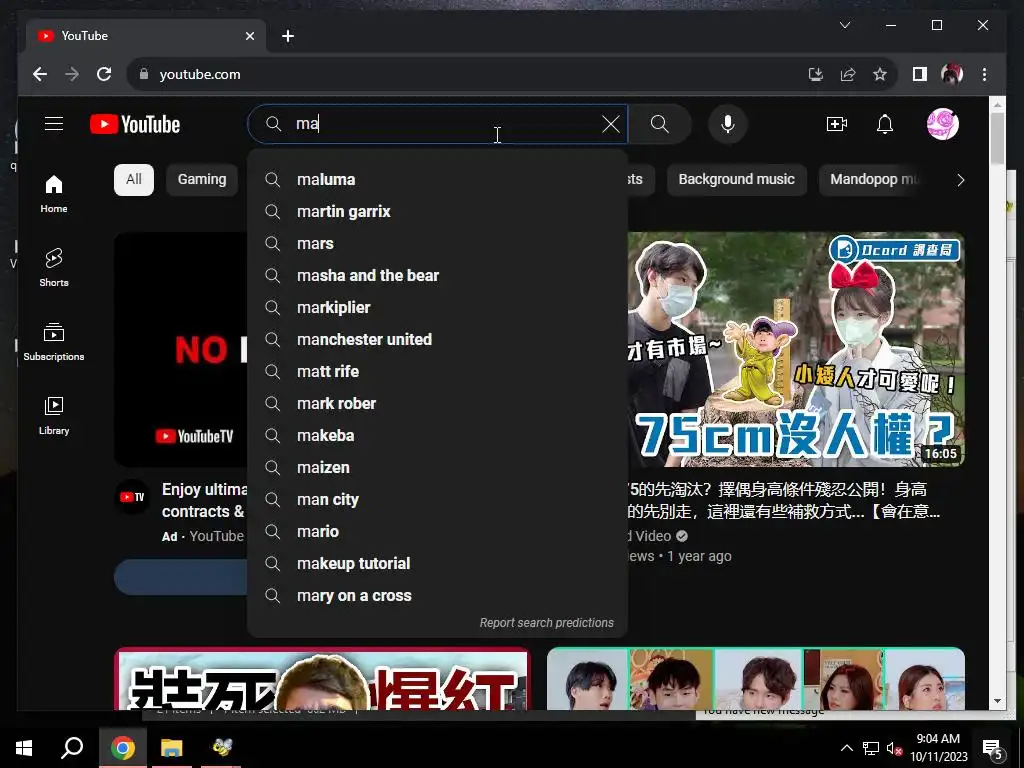The height and width of the screenshot is (768, 1024).
Task: Click the YouTube logo
Action: [x=135, y=124]
